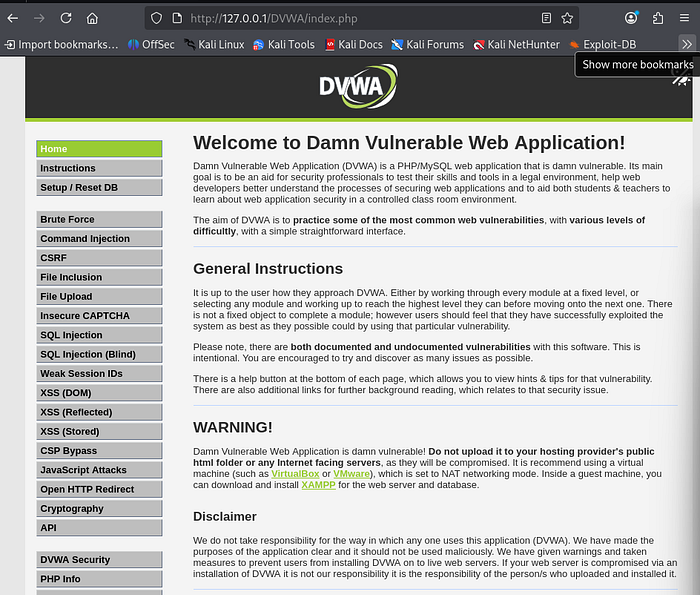This screenshot has height=595, width=700.
Task: Open the File Upload module
Action: tap(99, 296)
